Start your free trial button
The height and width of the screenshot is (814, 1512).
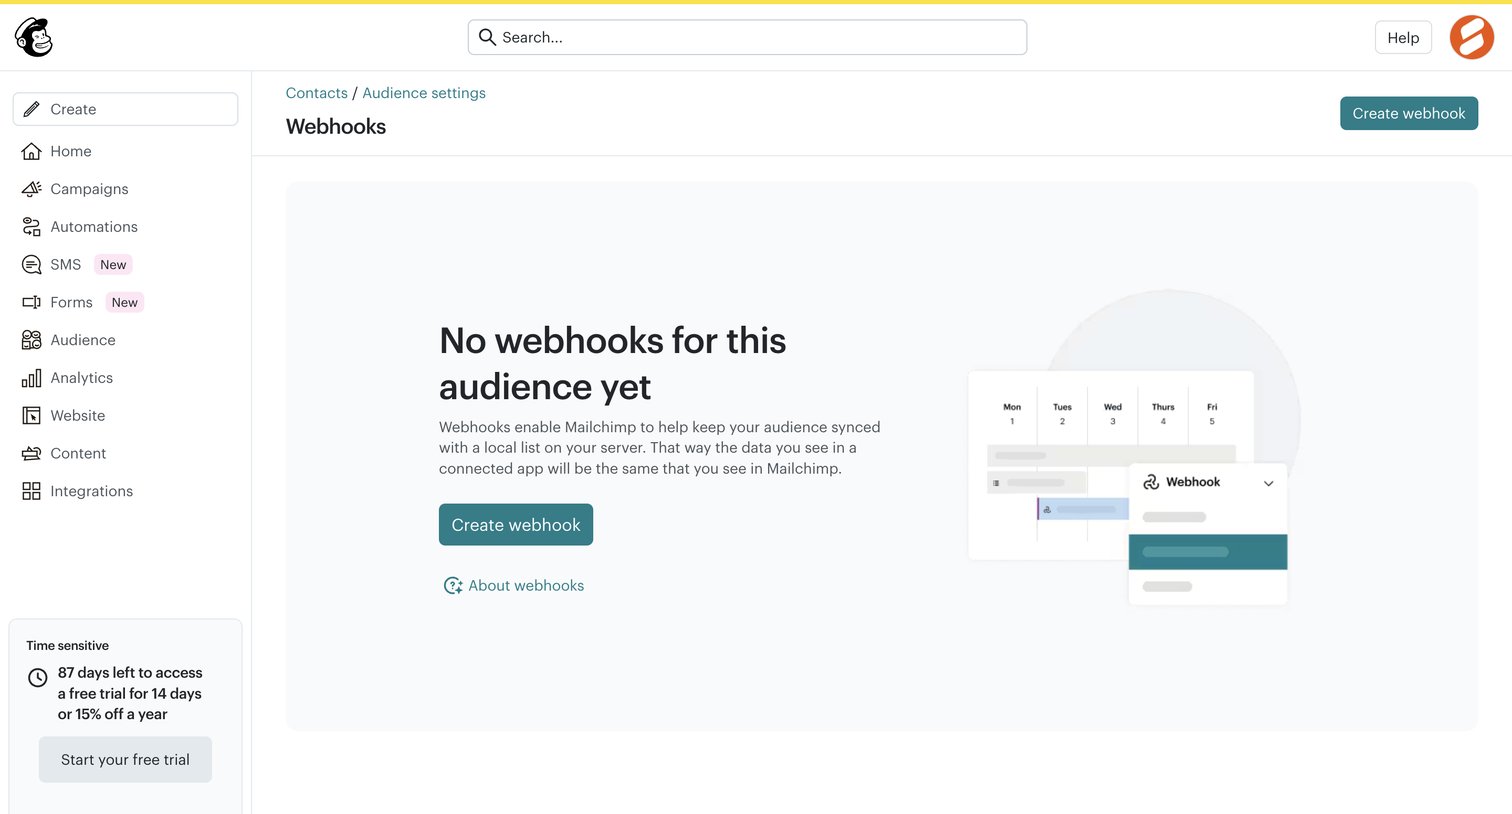tap(125, 760)
